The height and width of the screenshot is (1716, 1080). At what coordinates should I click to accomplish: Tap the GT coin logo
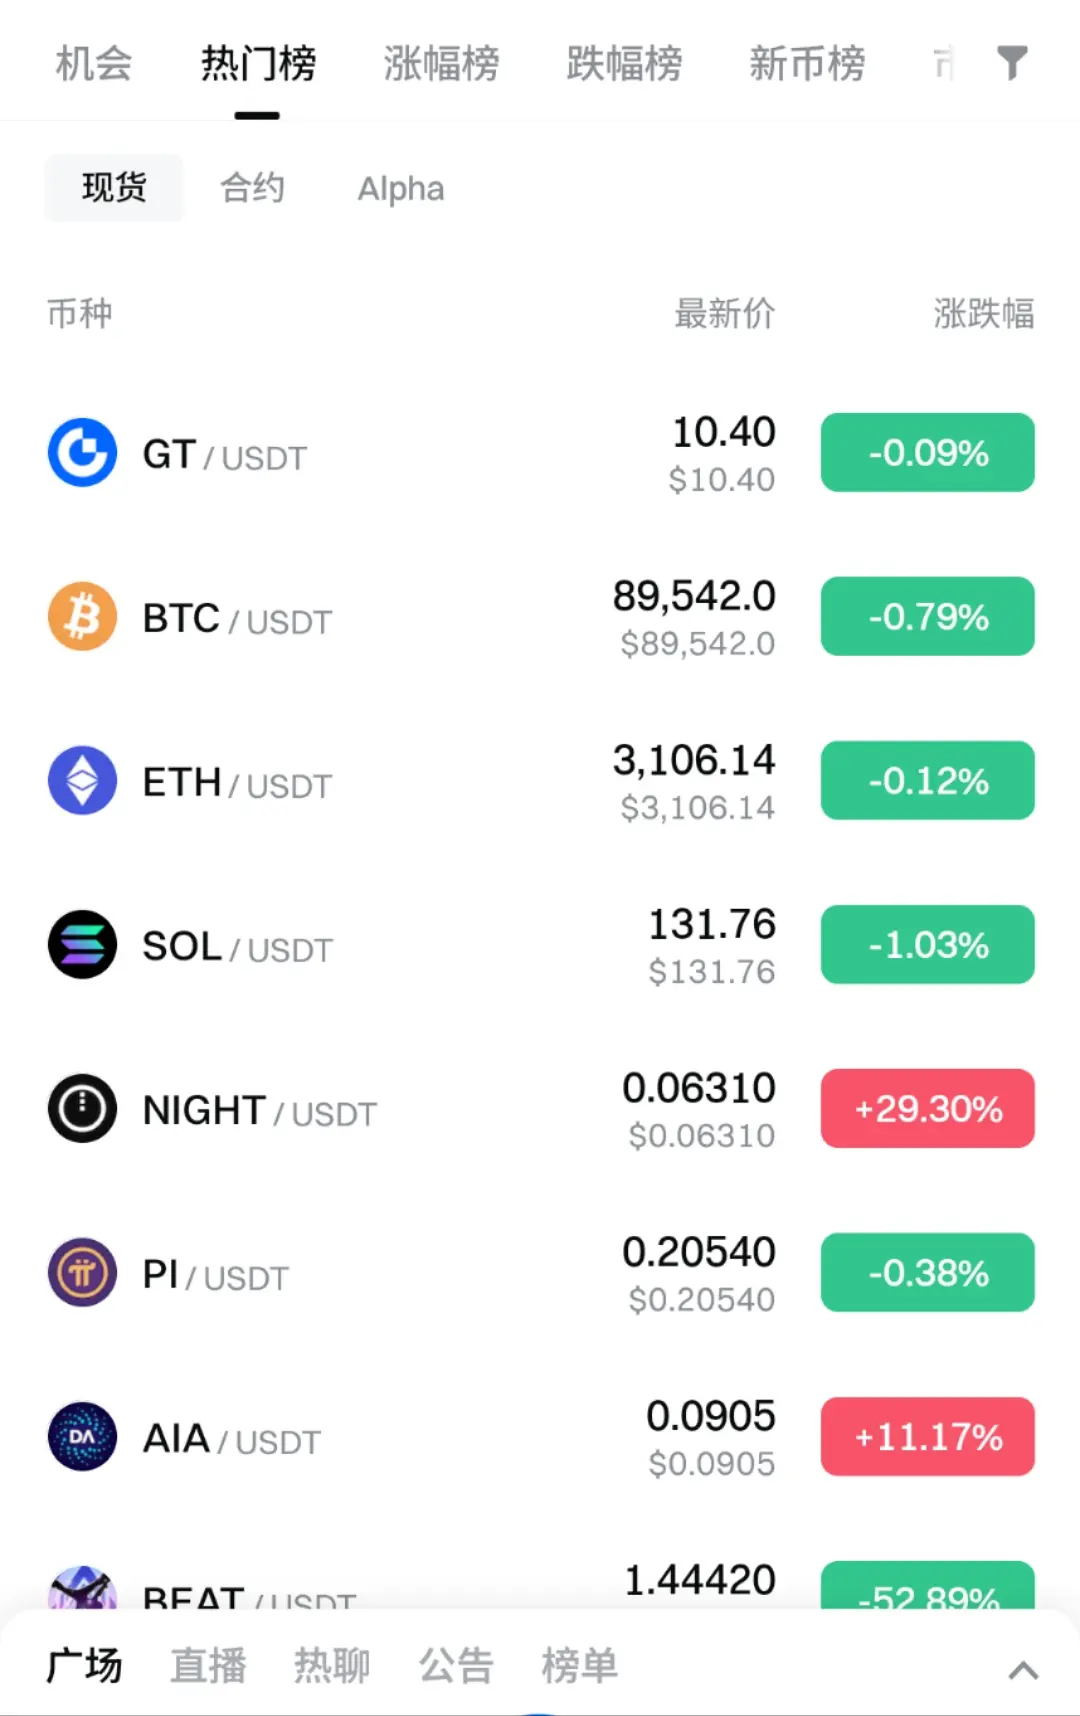[x=82, y=453]
